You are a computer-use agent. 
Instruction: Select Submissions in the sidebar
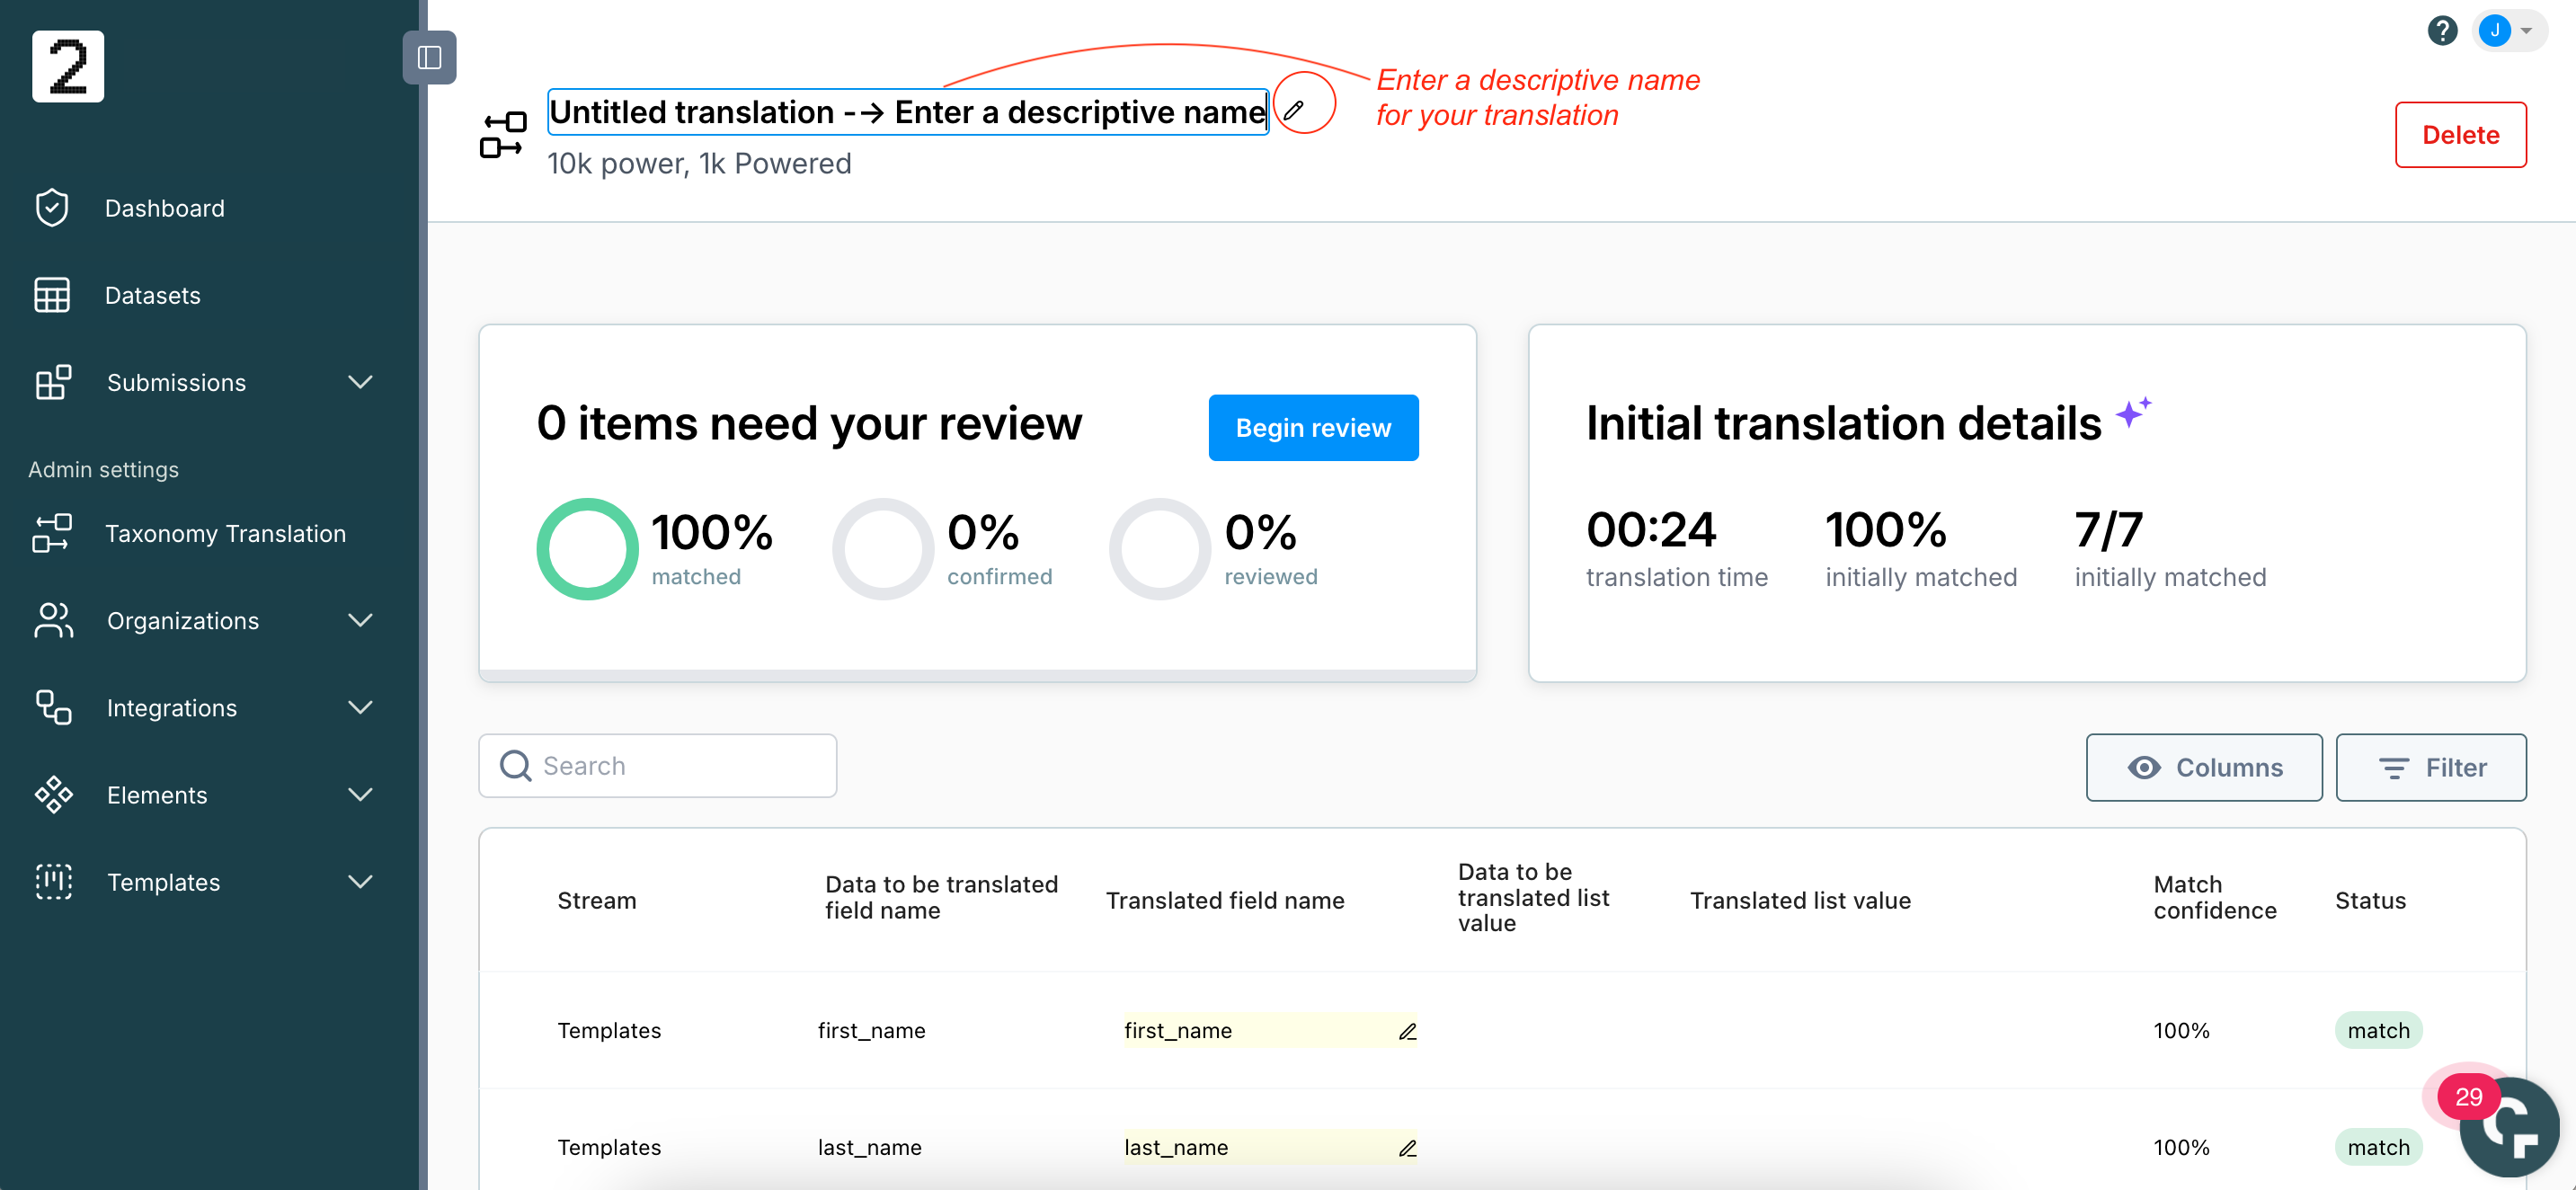coord(176,382)
